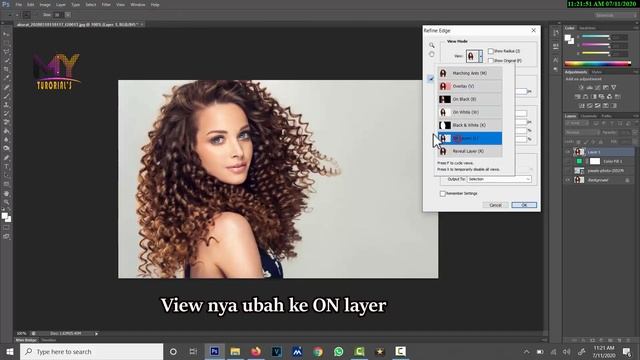Image resolution: width=640 pixels, height=360 pixels.
Task: Show hidden system tray icons
Action: (x=527, y=351)
